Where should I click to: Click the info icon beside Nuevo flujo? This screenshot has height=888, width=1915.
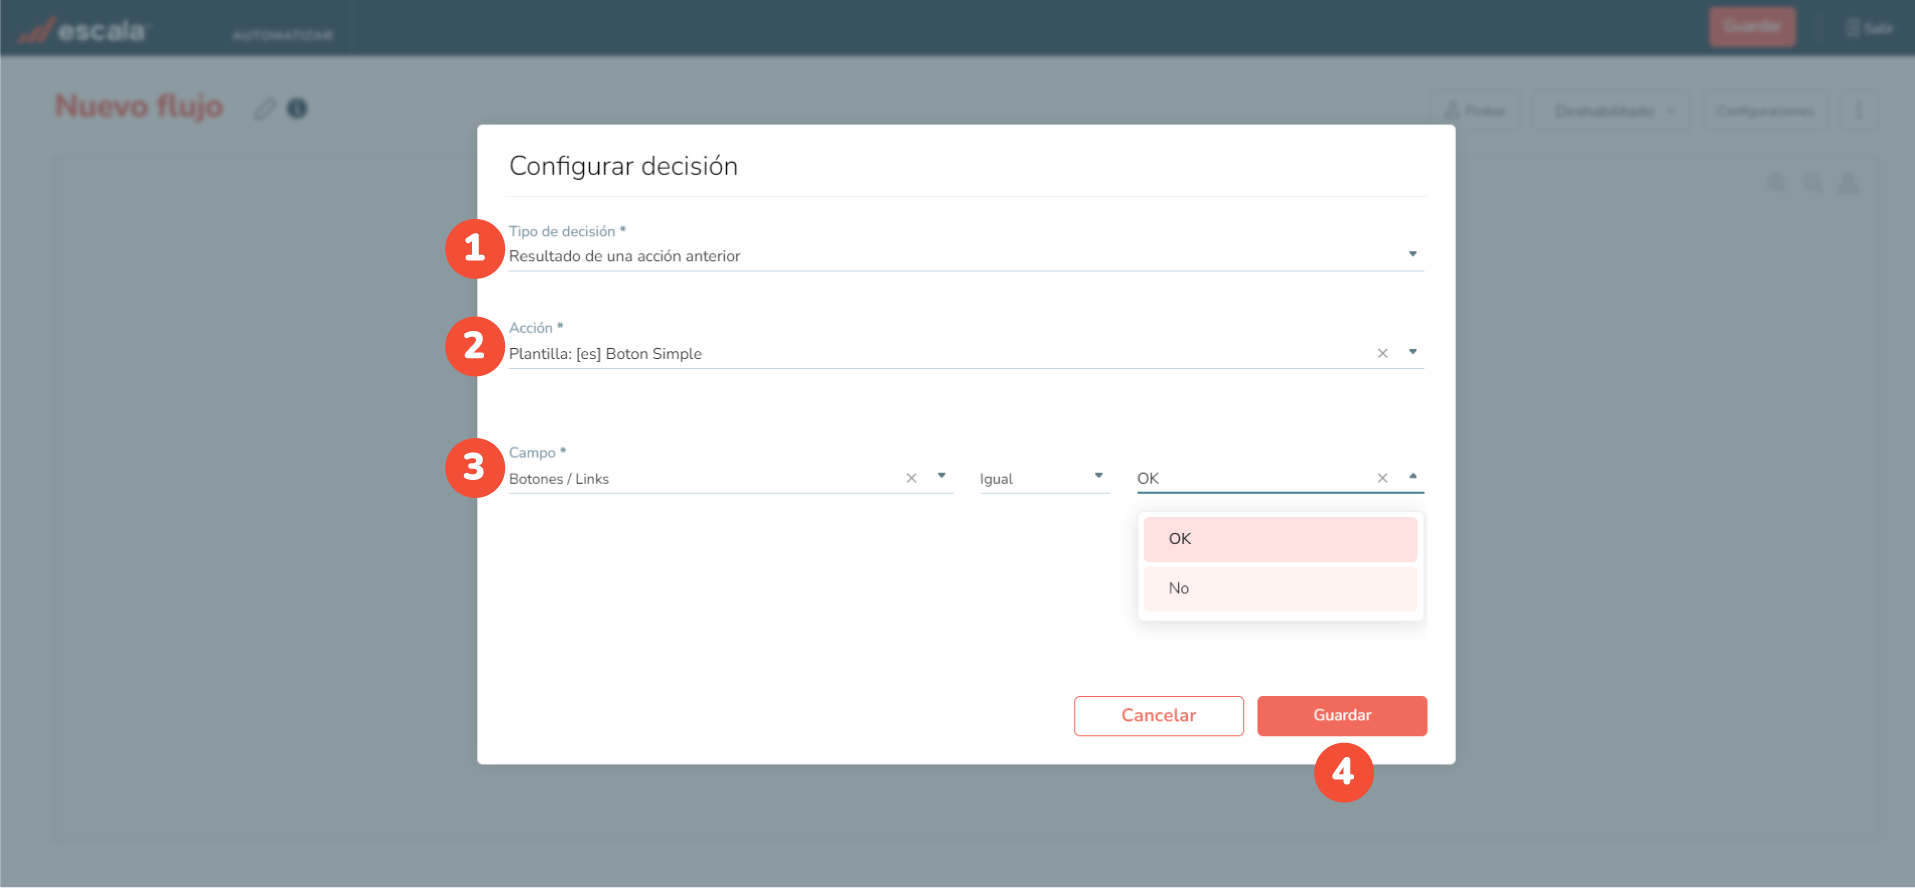(x=297, y=108)
